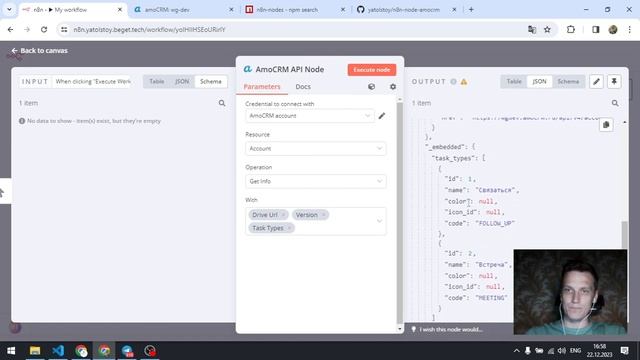Click the Back to canvas link
The height and width of the screenshot is (360, 640).
[x=39, y=51]
